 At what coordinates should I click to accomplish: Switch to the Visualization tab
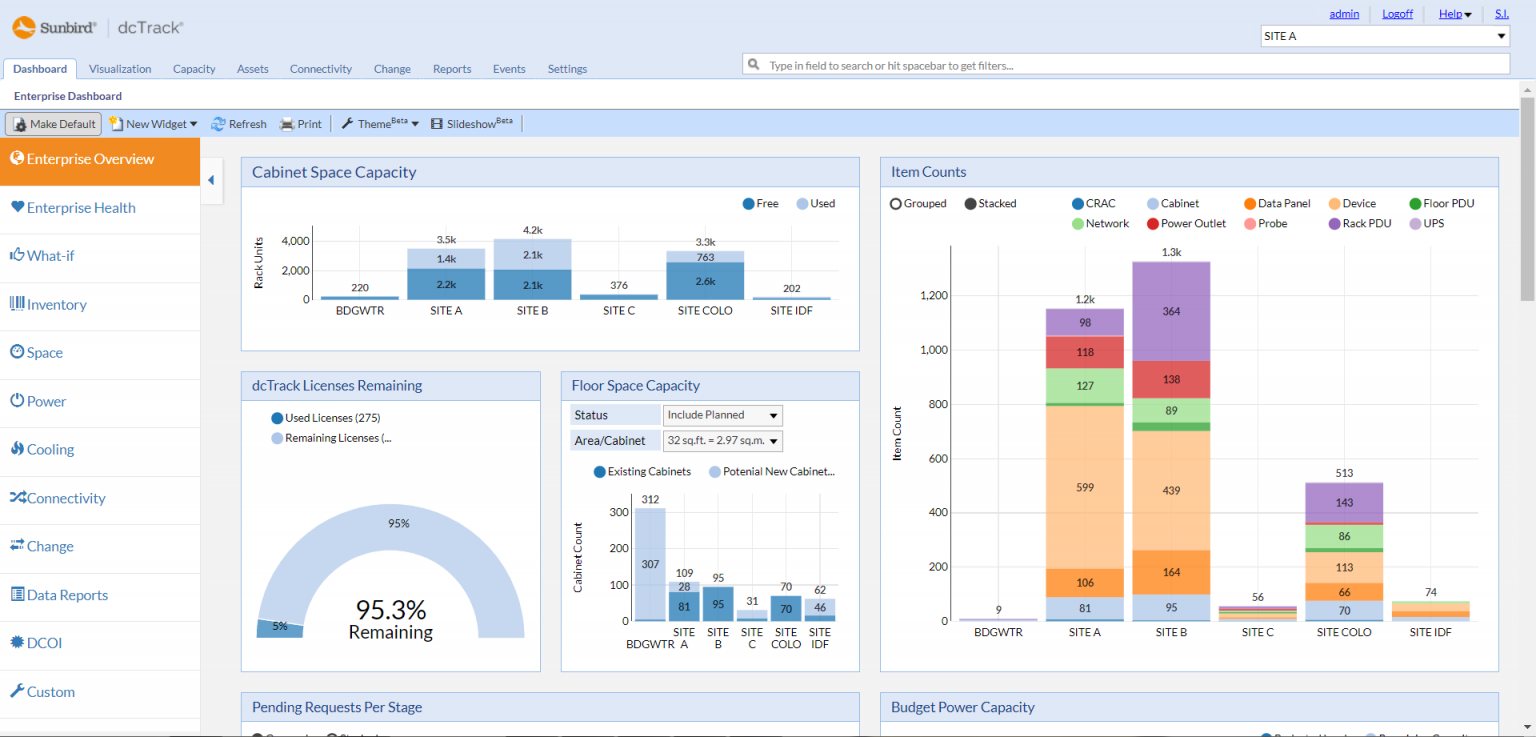click(x=120, y=69)
